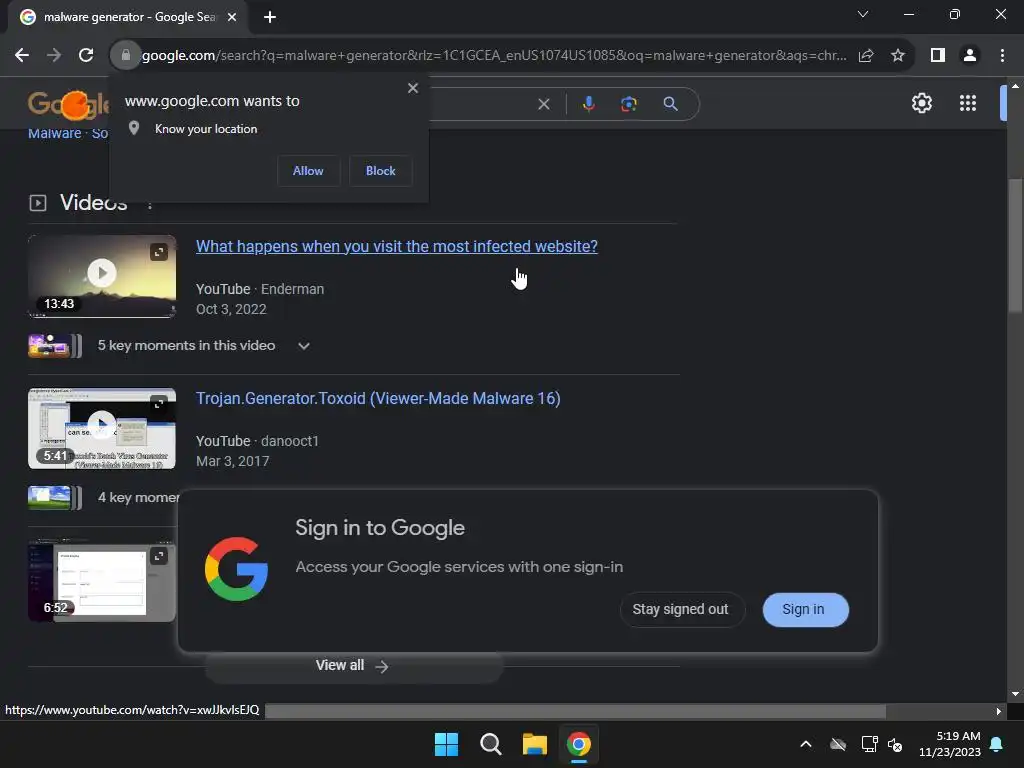Click the browser forward arrow

pos(54,56)
